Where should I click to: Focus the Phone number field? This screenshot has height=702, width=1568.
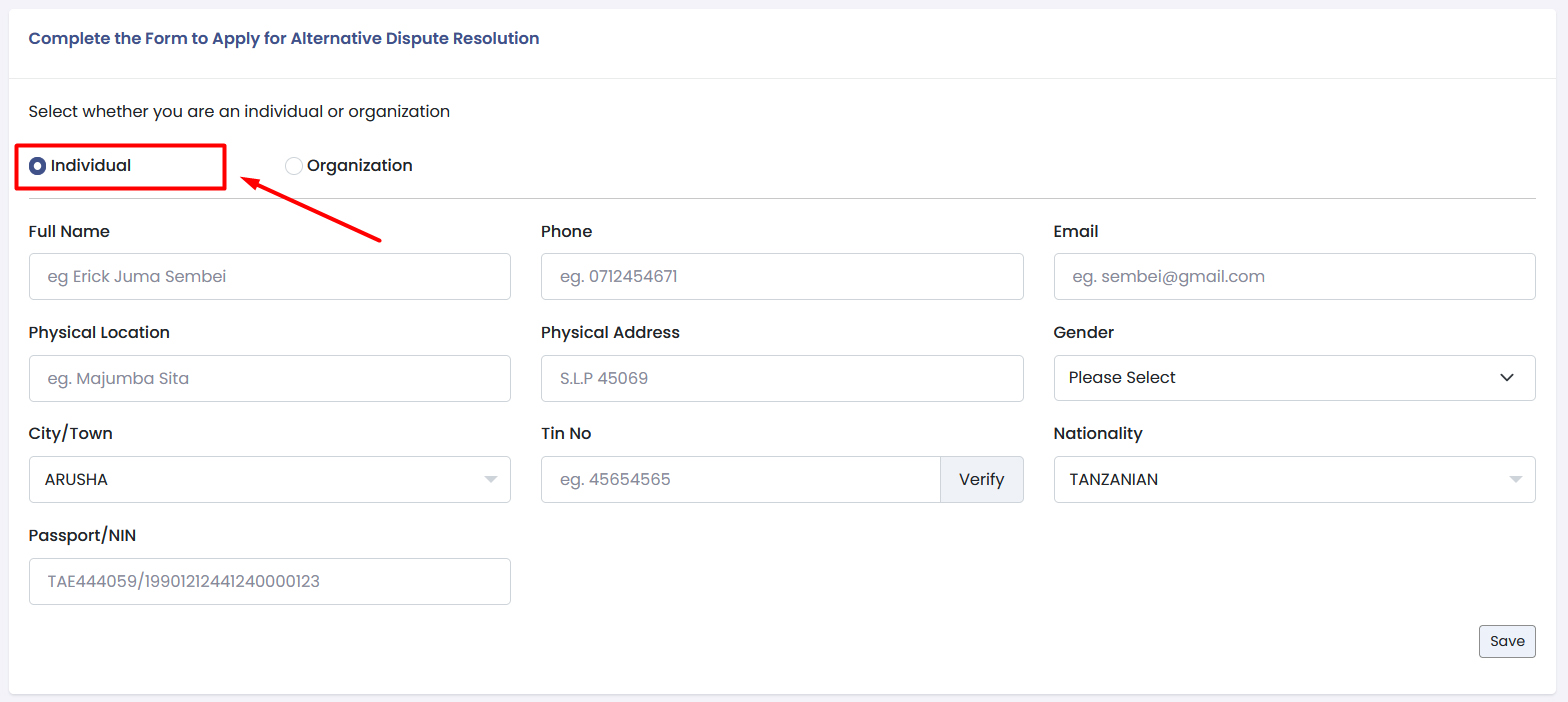click(781, 276)
